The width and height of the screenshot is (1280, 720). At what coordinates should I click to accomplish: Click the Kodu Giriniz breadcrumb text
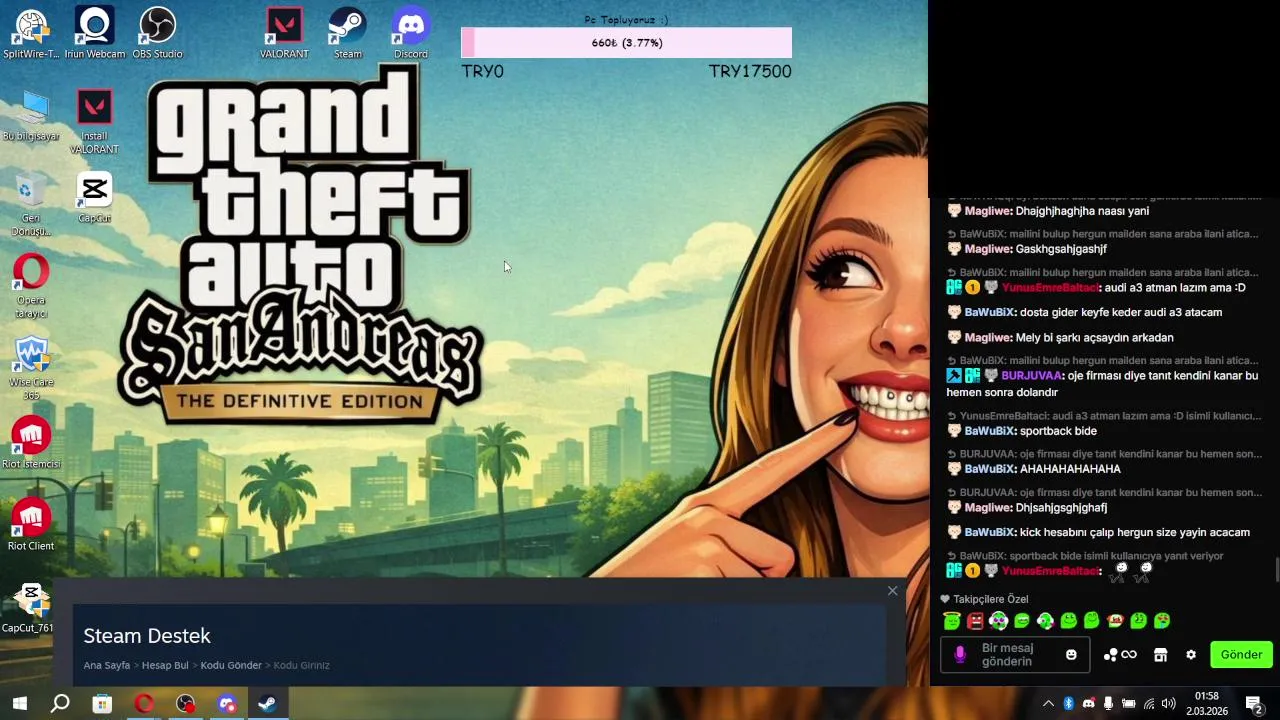(x=301, y=665)
